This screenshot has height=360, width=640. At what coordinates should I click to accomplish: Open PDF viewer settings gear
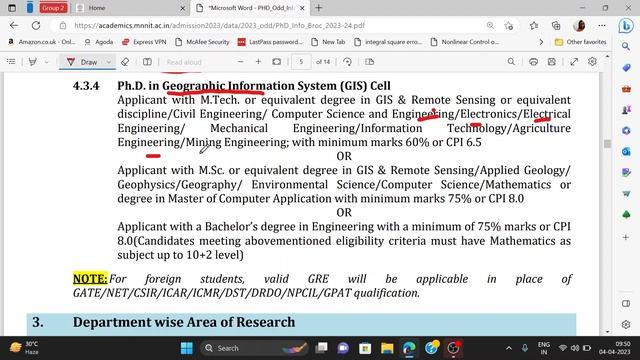592,62
